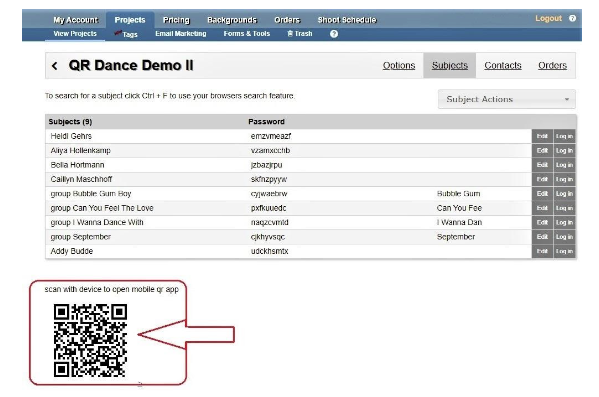Click Edit for group Can You Feel The Love
The image size is (599, 397).
tap(542, 208)
